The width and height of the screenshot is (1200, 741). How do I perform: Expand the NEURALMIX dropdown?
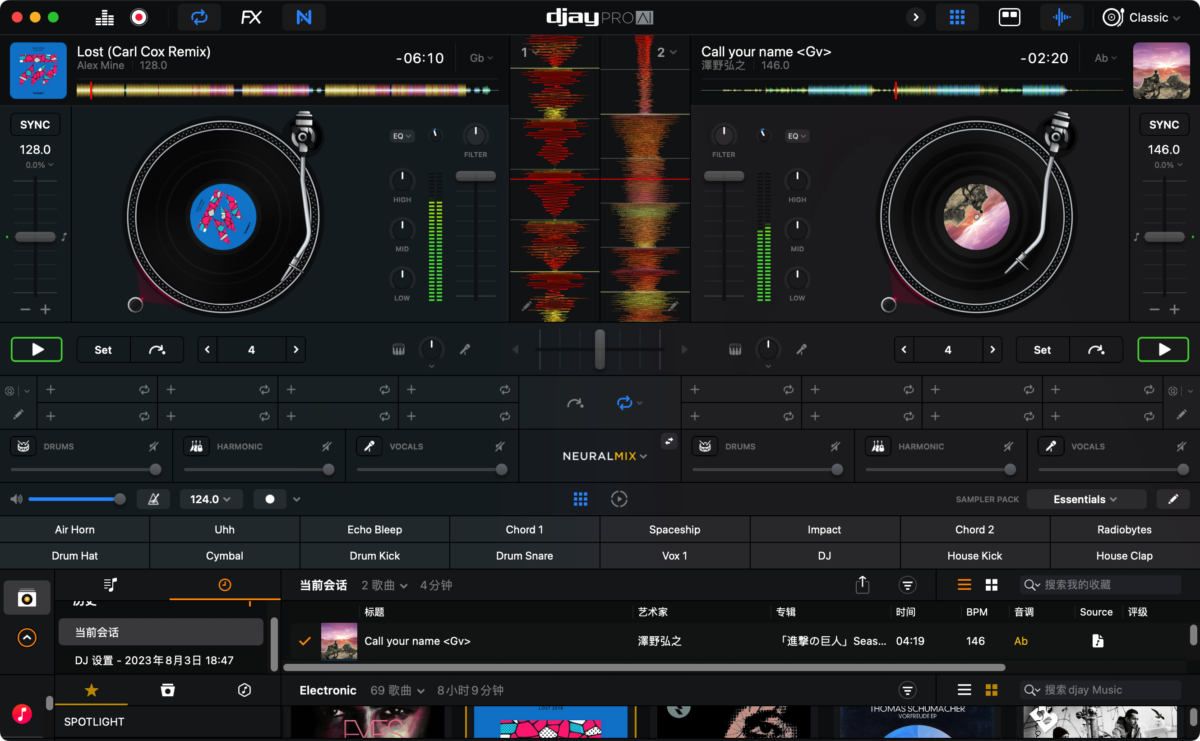tap(604, 456)
